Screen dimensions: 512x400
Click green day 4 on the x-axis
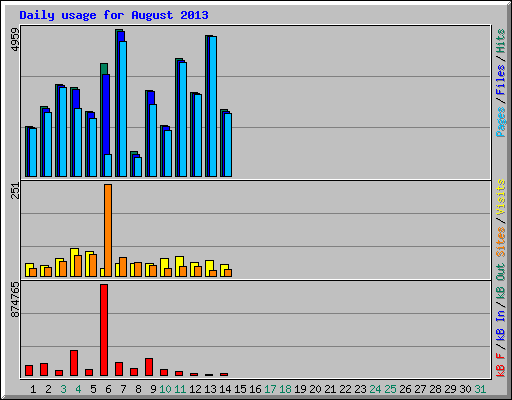[78, 389]
